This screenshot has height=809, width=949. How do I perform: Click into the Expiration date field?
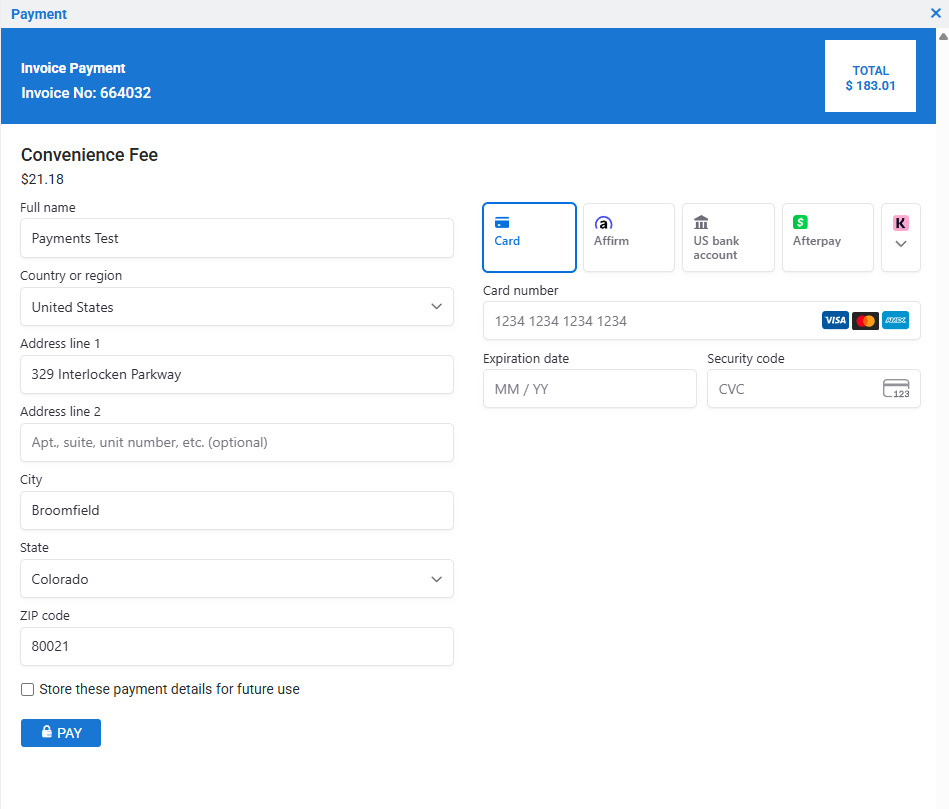[x=589, y=389]
